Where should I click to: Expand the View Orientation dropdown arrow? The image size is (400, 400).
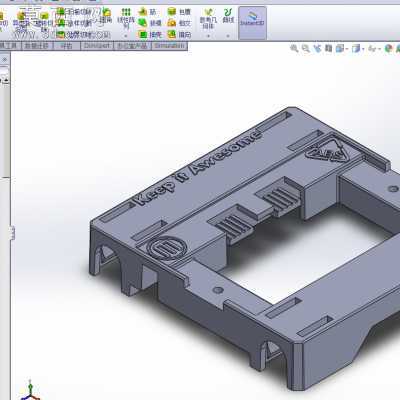[347, 49]
